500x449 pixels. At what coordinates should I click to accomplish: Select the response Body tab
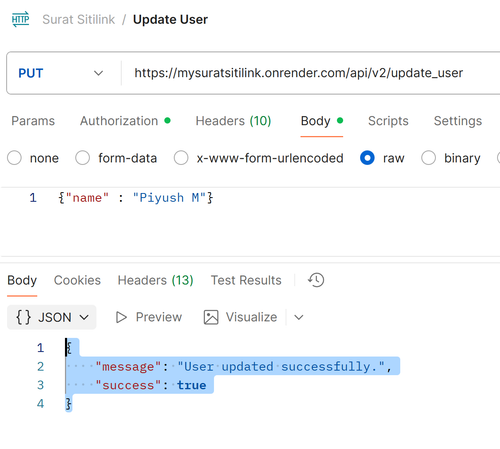coord(22,280)
